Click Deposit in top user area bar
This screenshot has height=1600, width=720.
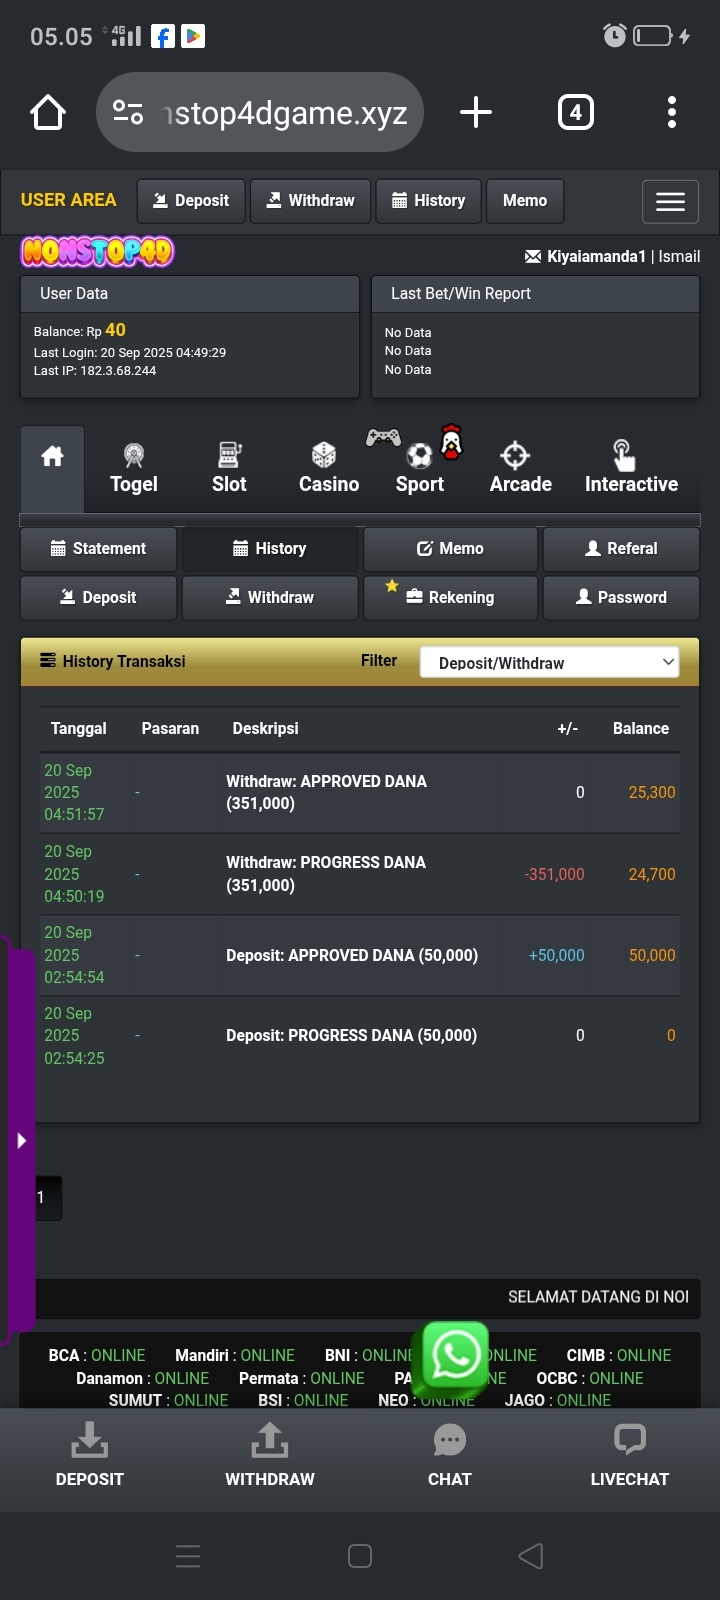190,201
